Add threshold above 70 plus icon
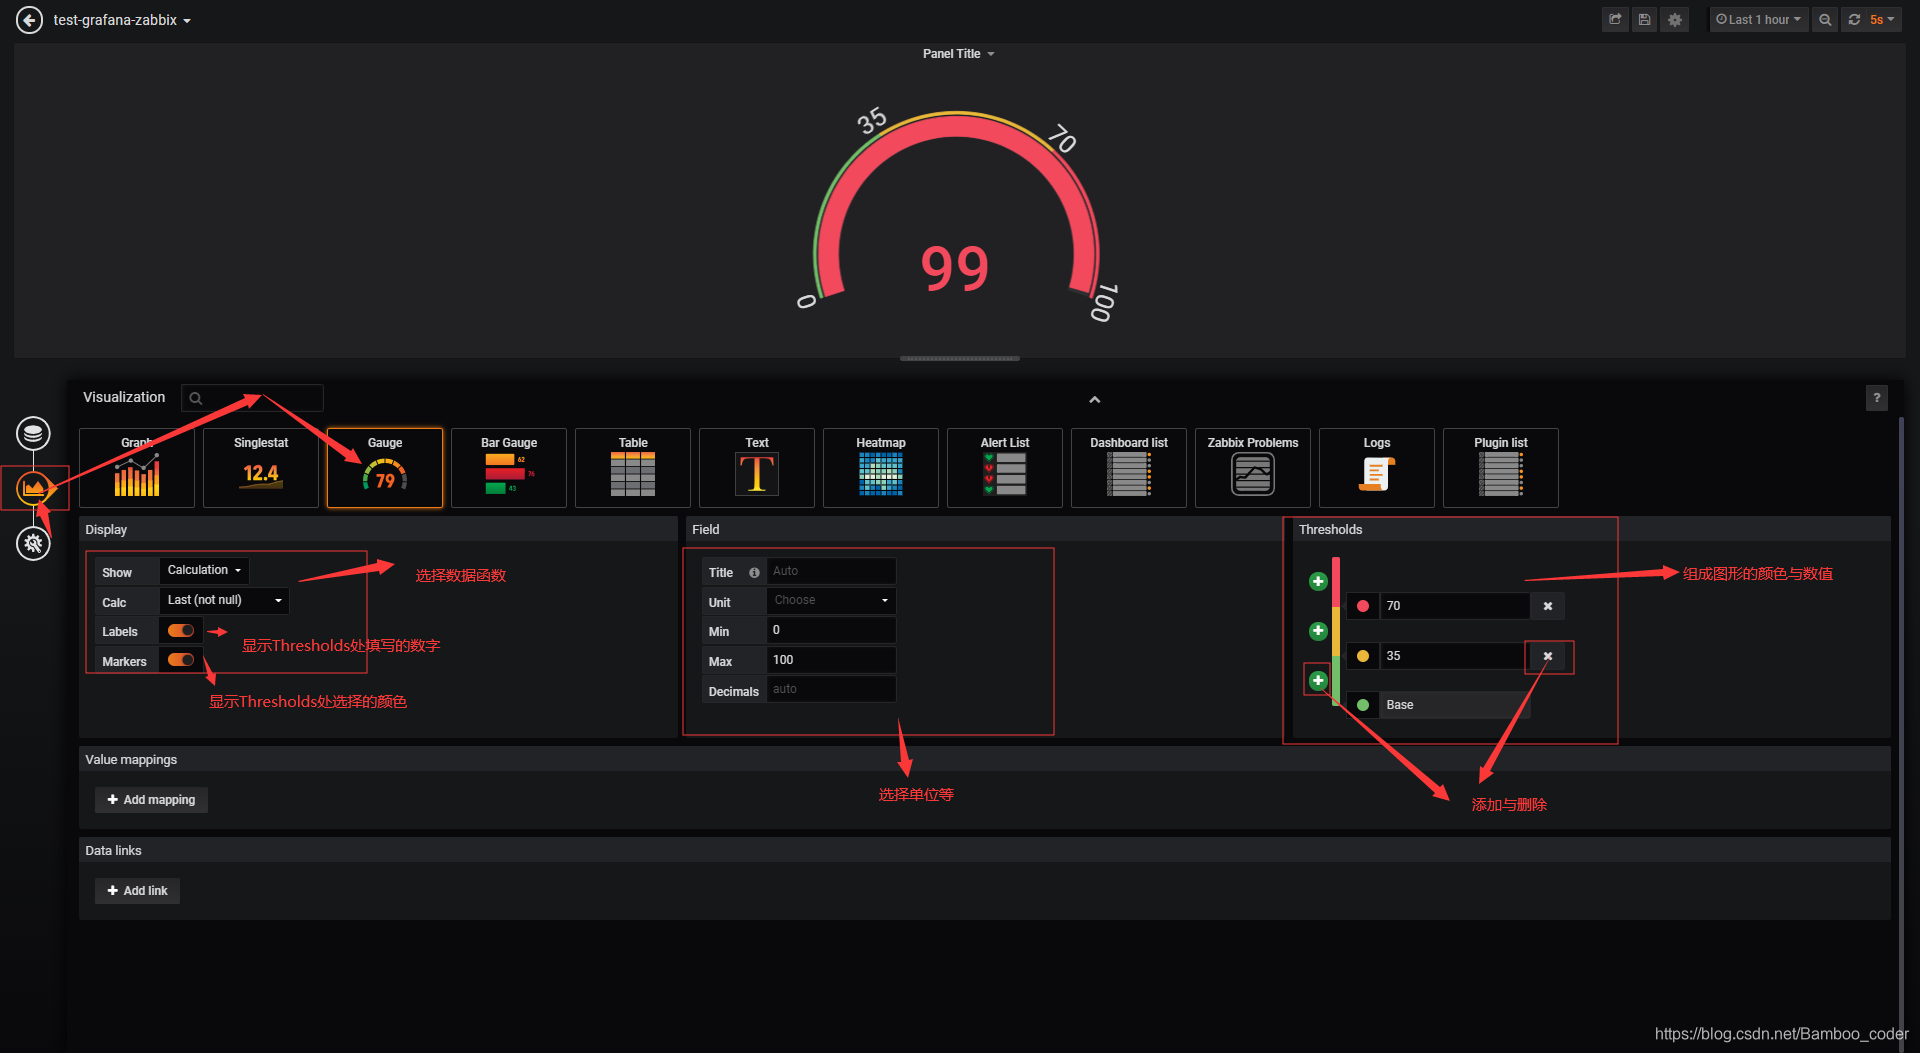Screen dimensions: 1920x1053 coord(1318,581)
